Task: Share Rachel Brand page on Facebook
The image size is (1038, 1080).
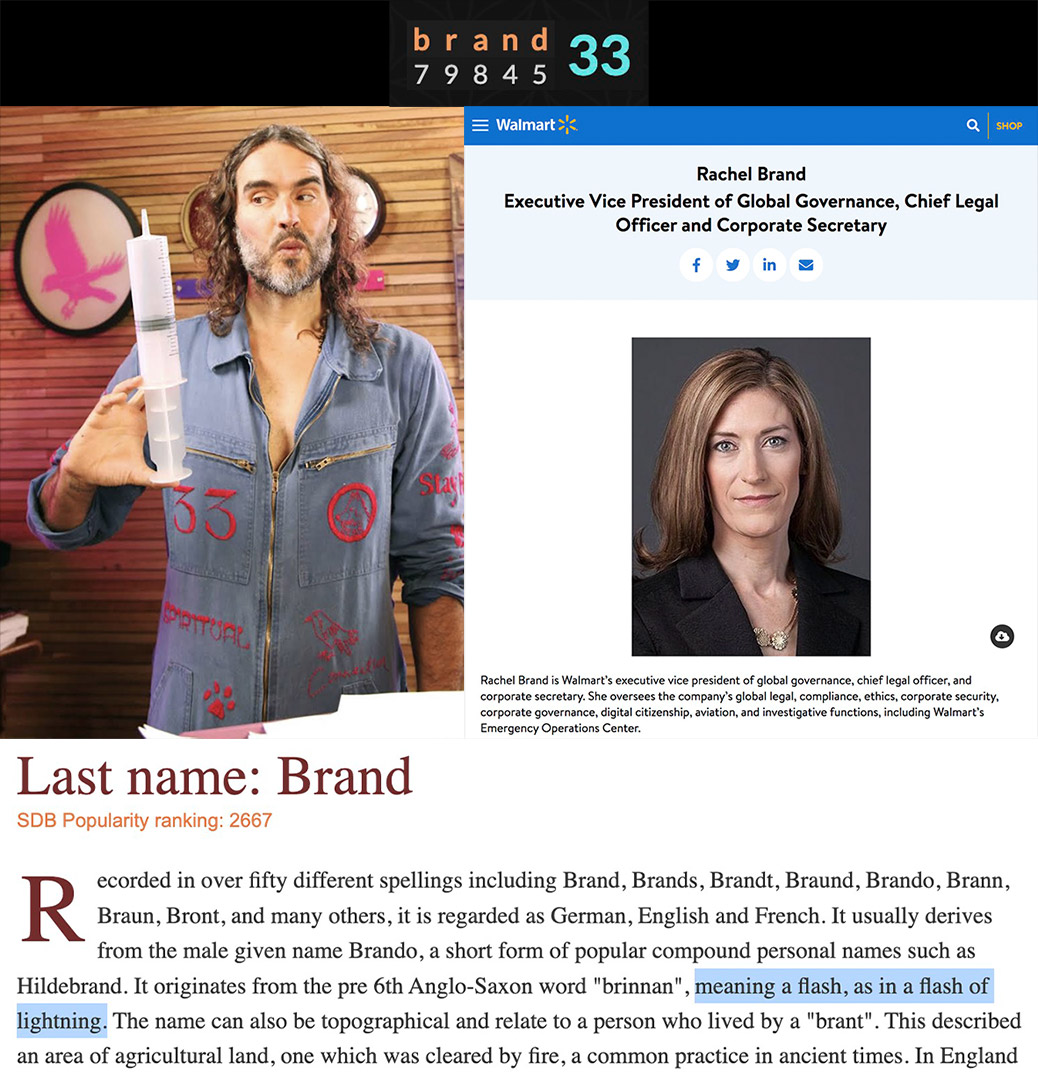Action: pos(696,265)
